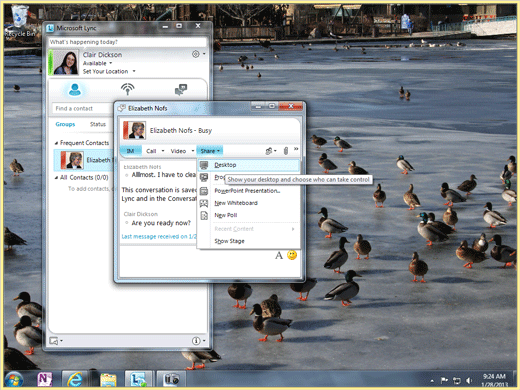Select New Whiteboard from Share menu

[x=249, y=203]
